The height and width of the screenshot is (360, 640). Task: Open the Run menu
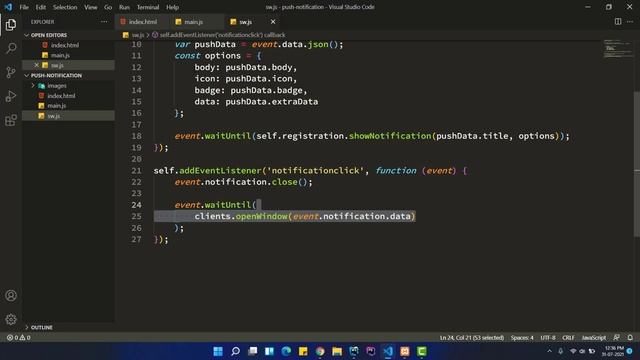(x=124, y=7)
